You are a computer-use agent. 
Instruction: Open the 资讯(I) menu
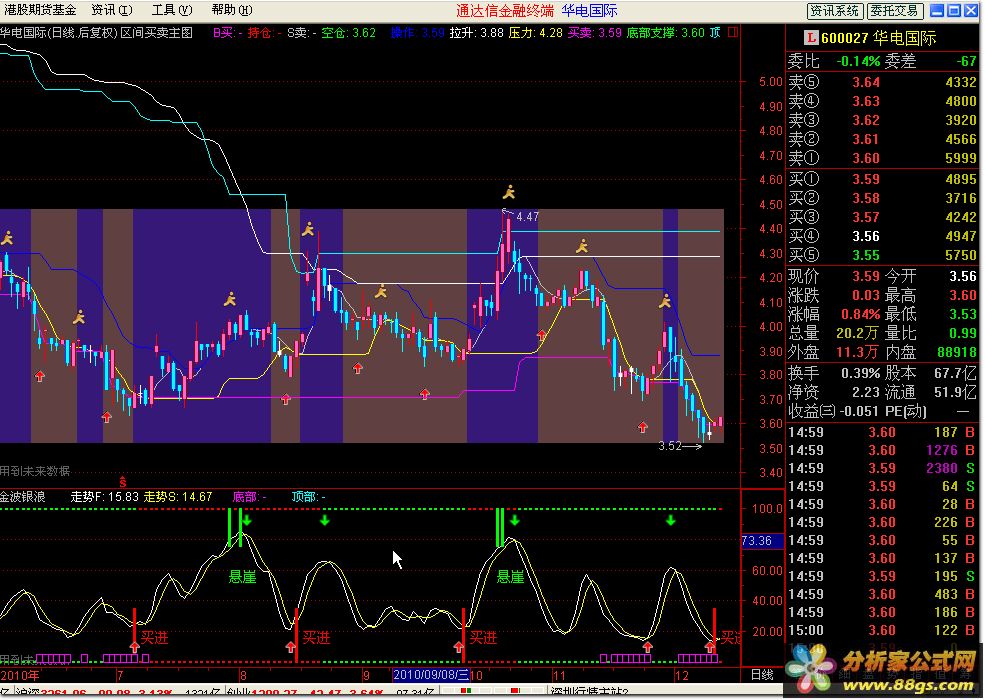[x=112, y=10]
